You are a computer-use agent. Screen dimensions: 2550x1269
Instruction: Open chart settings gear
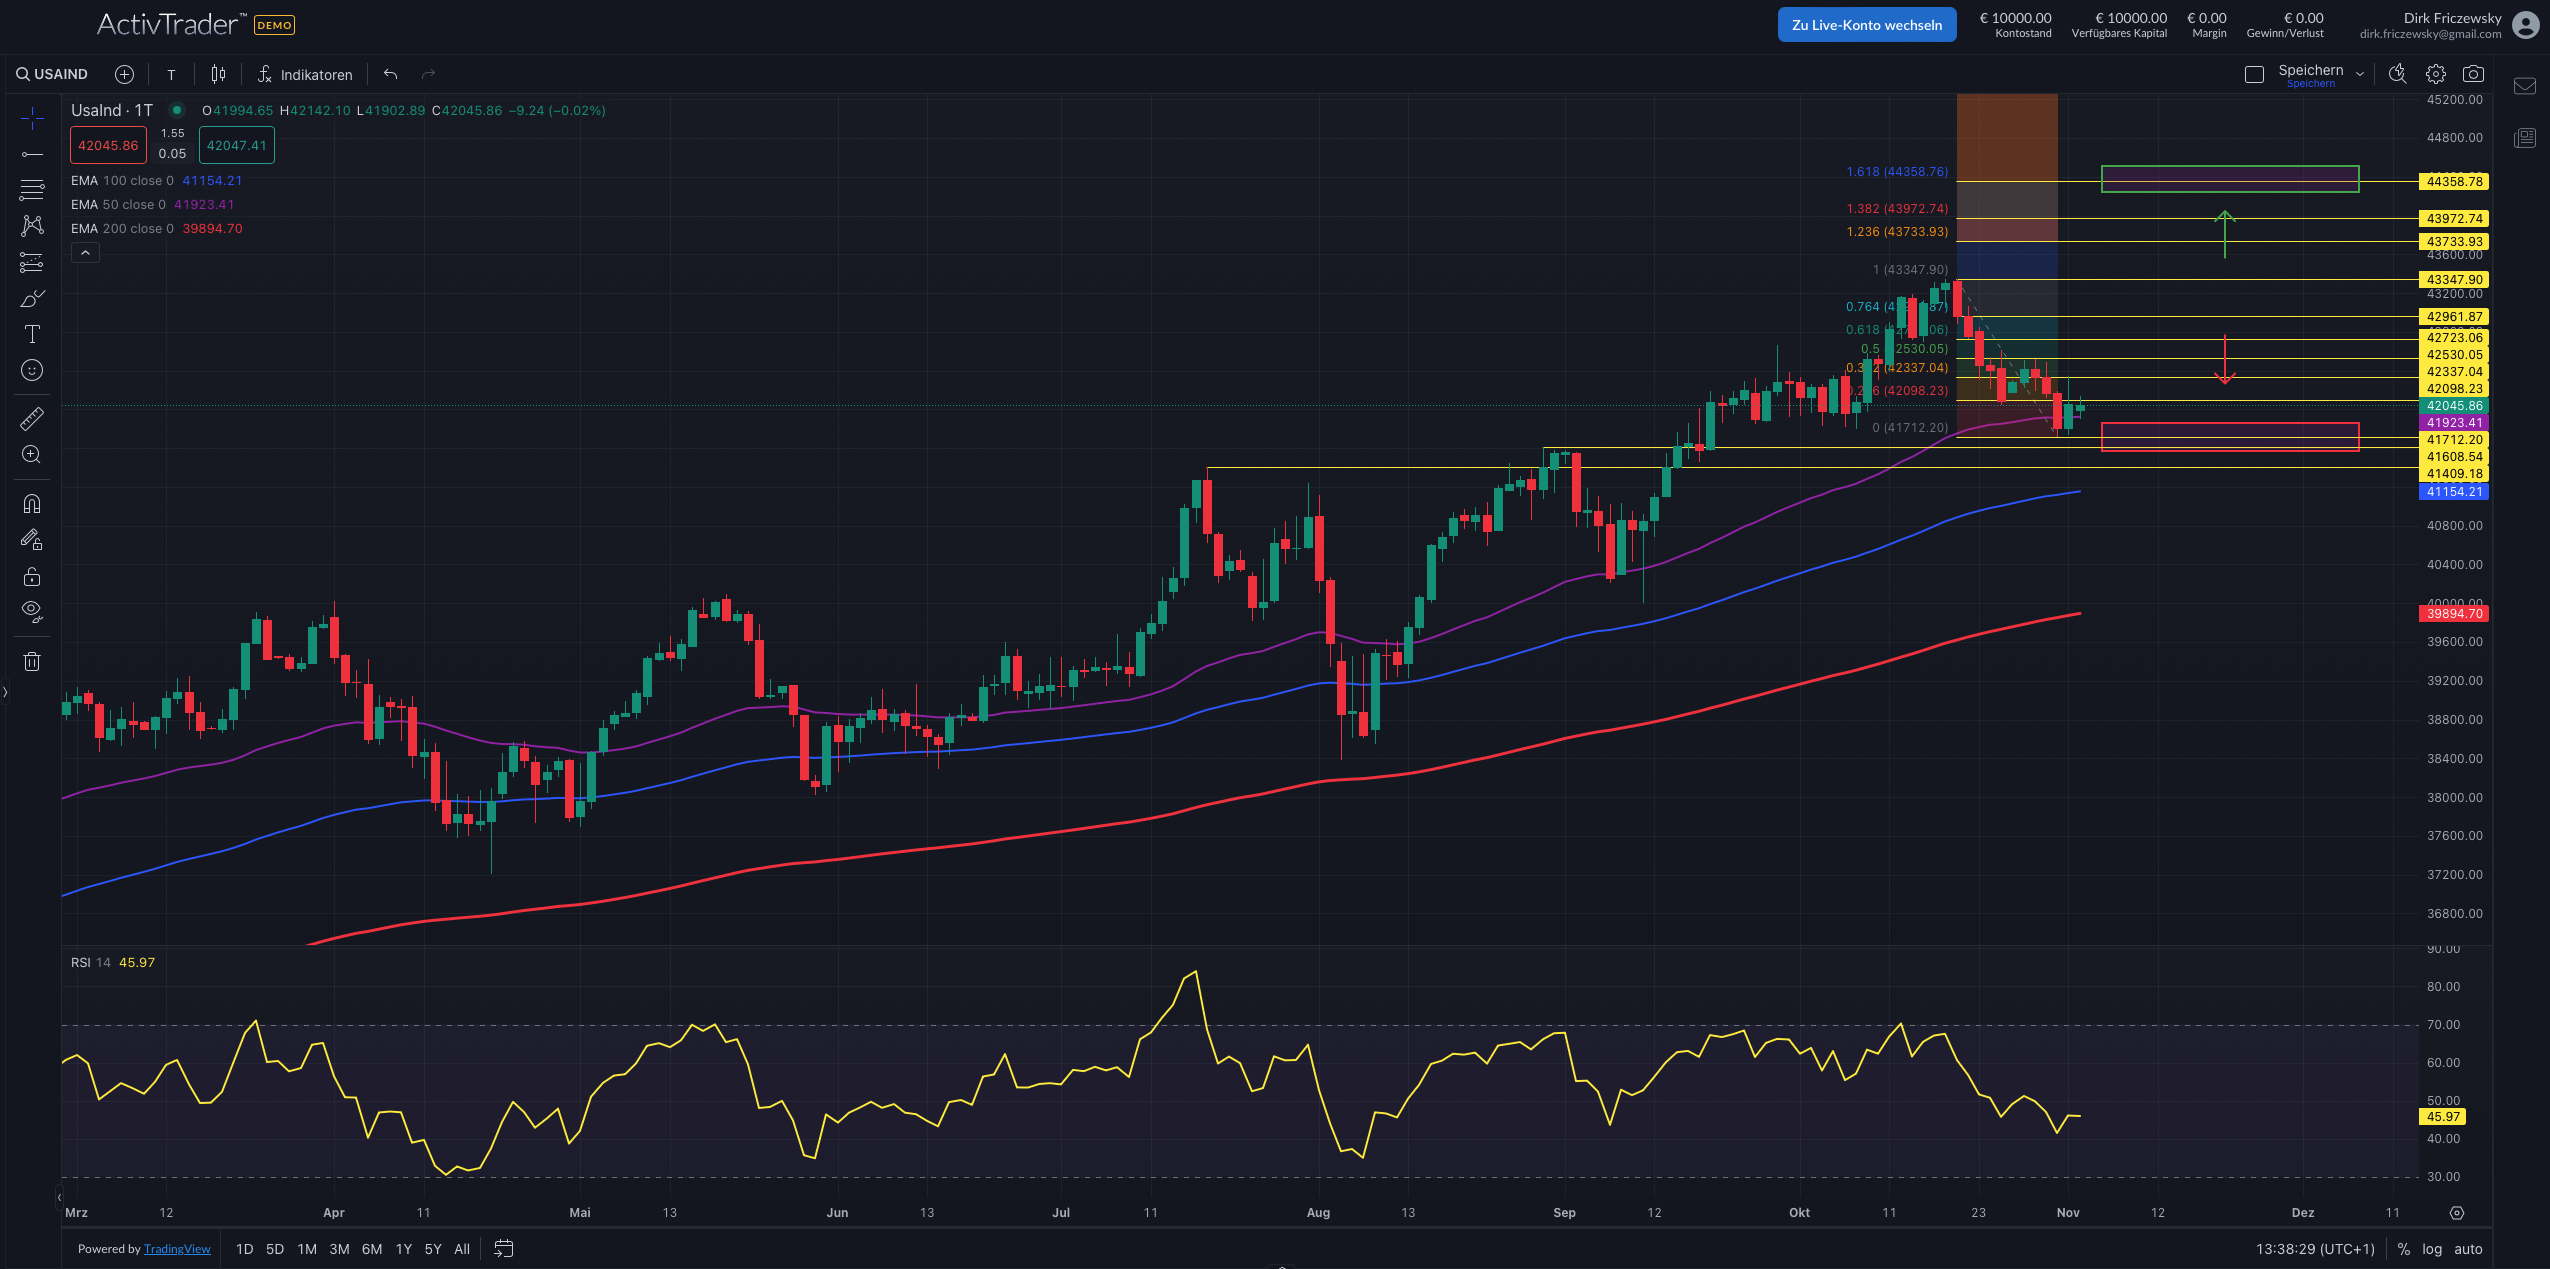pos(2437,74)
